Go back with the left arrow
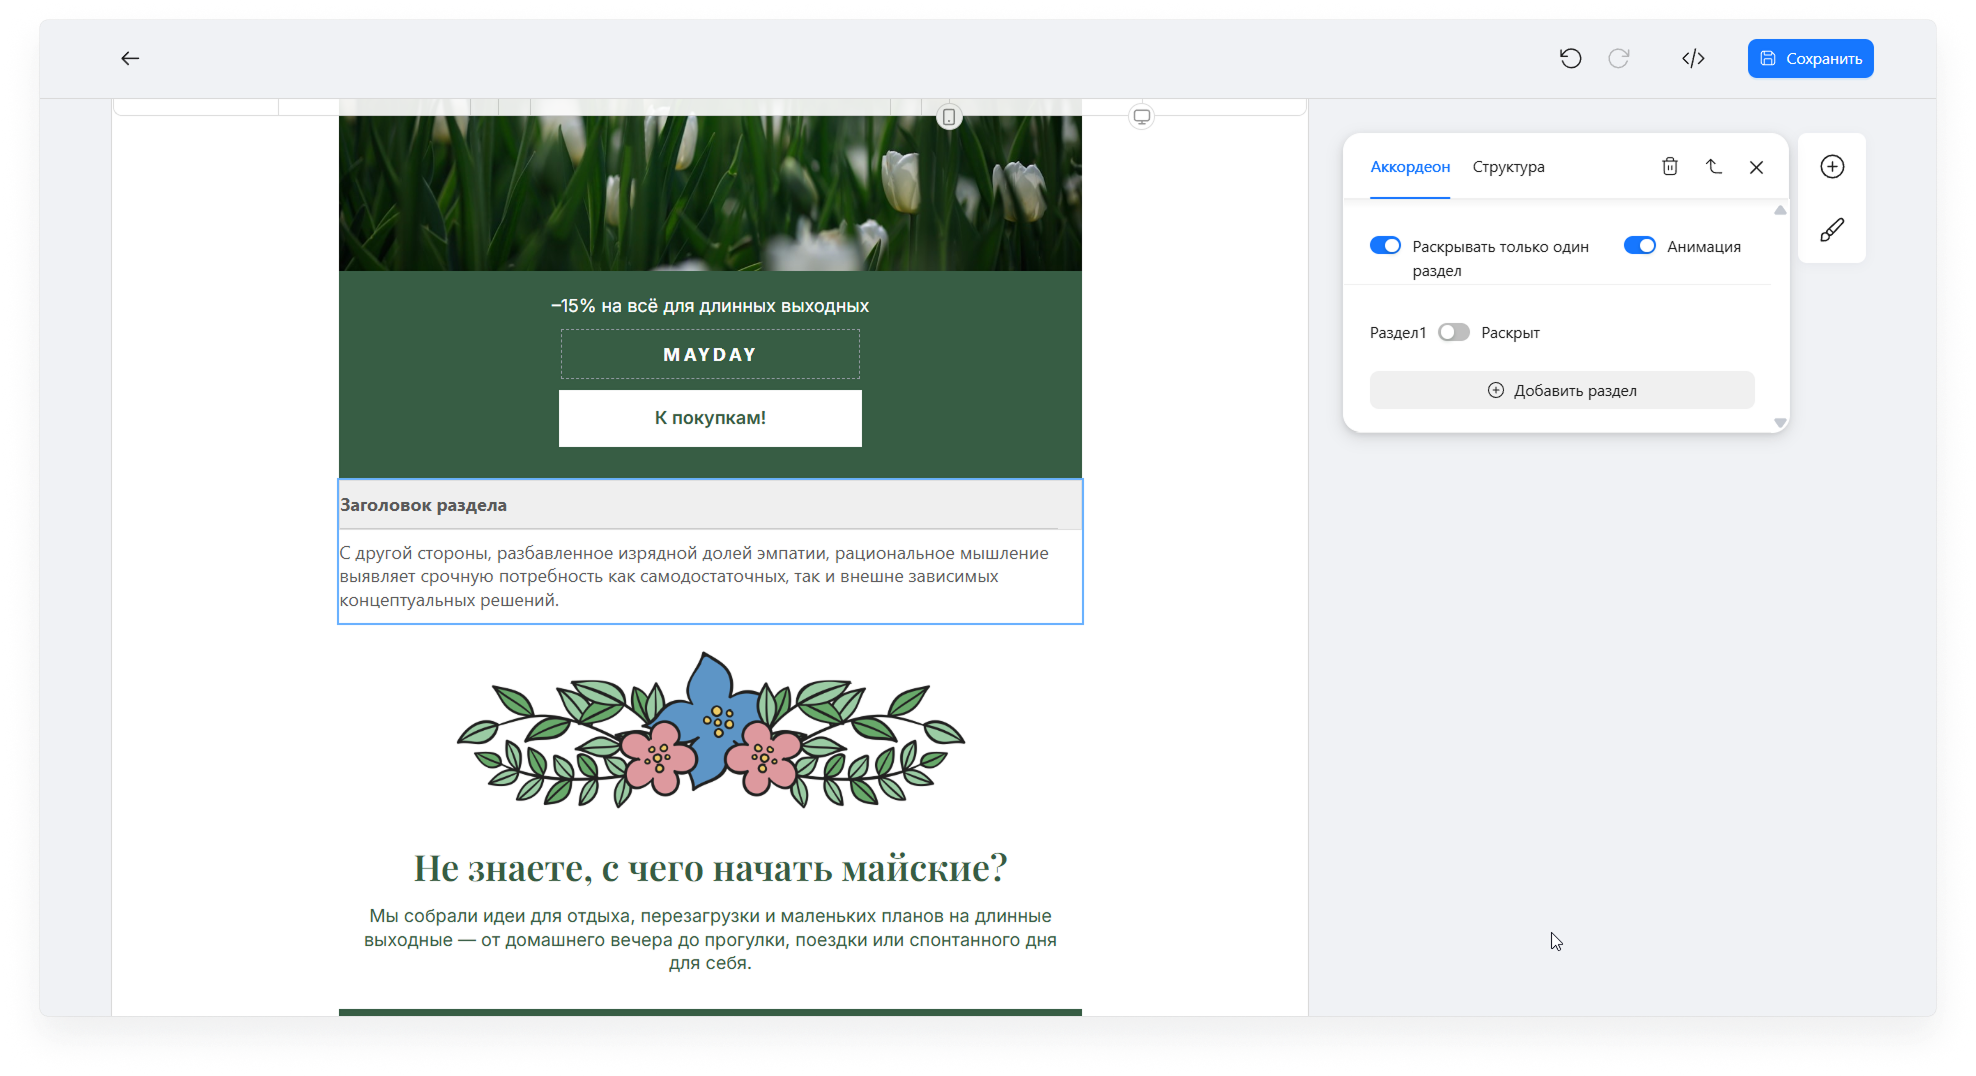The width and height of the screenshot is (1976, 1076). 130,58
